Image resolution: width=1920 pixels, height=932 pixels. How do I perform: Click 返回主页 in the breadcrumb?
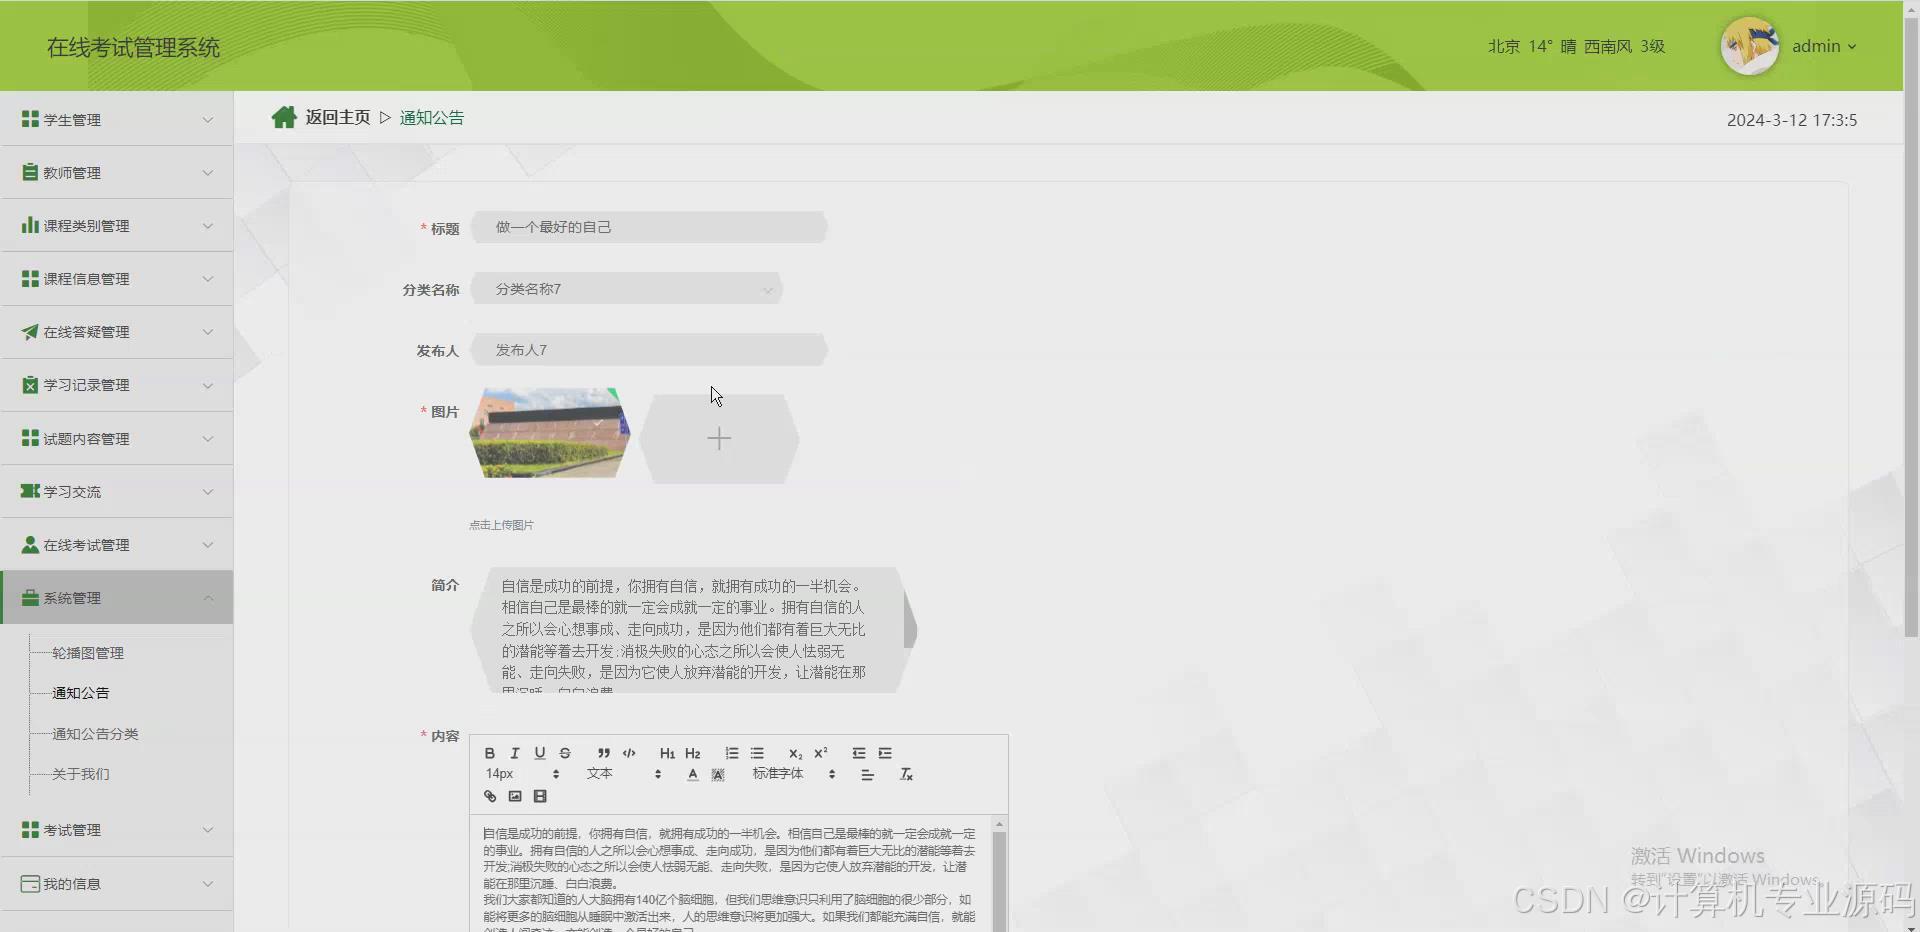coord(337,117)
